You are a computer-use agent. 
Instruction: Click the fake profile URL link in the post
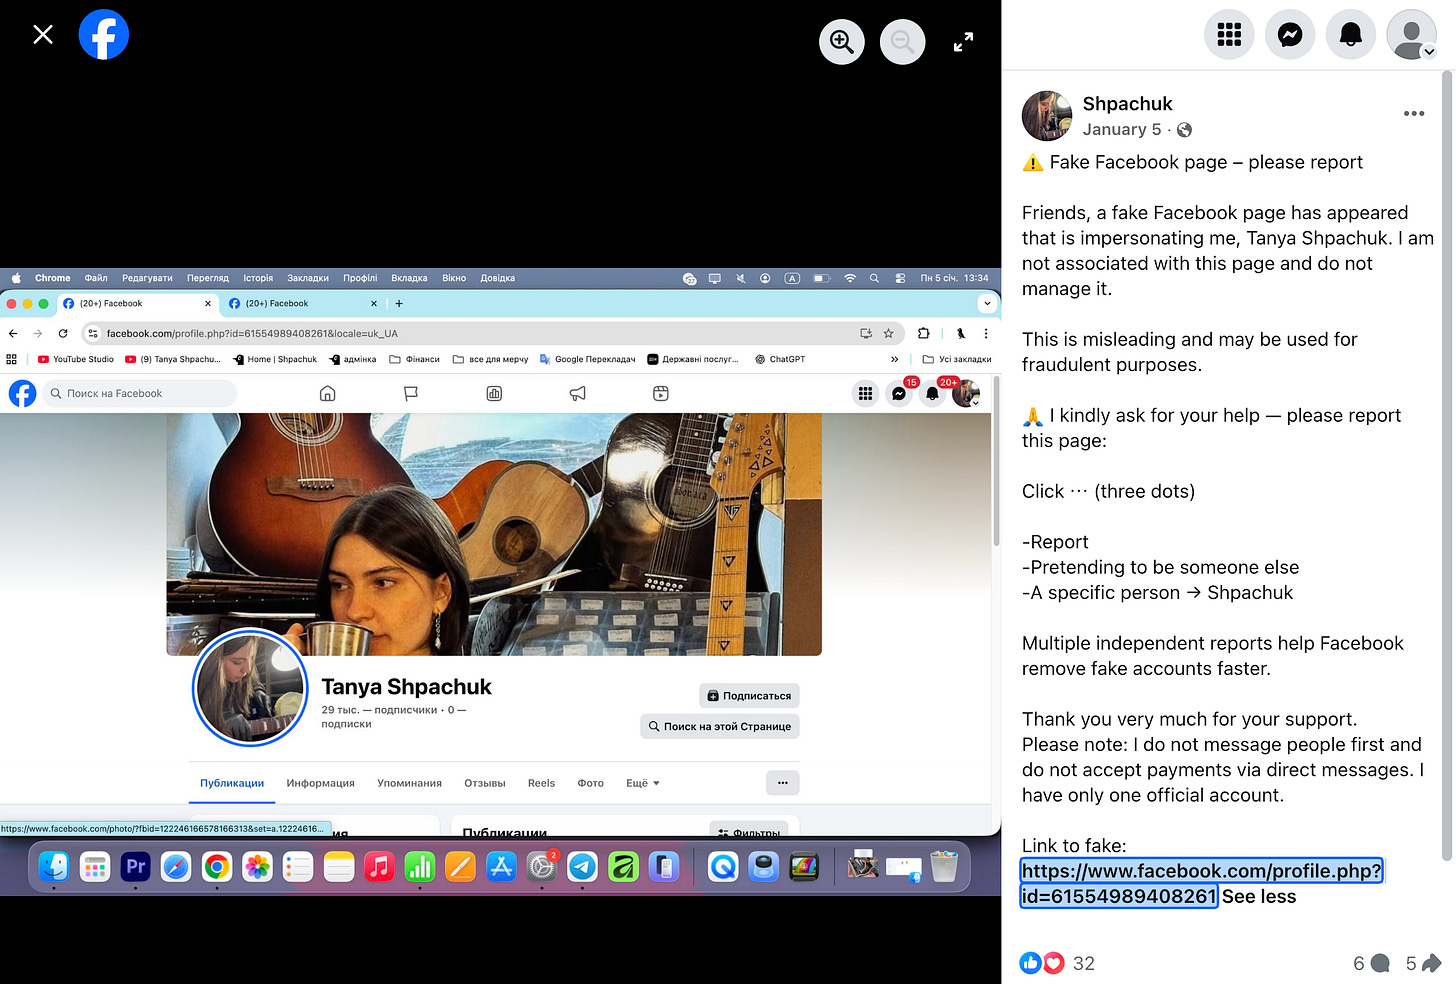click(x=1201, y=871)
